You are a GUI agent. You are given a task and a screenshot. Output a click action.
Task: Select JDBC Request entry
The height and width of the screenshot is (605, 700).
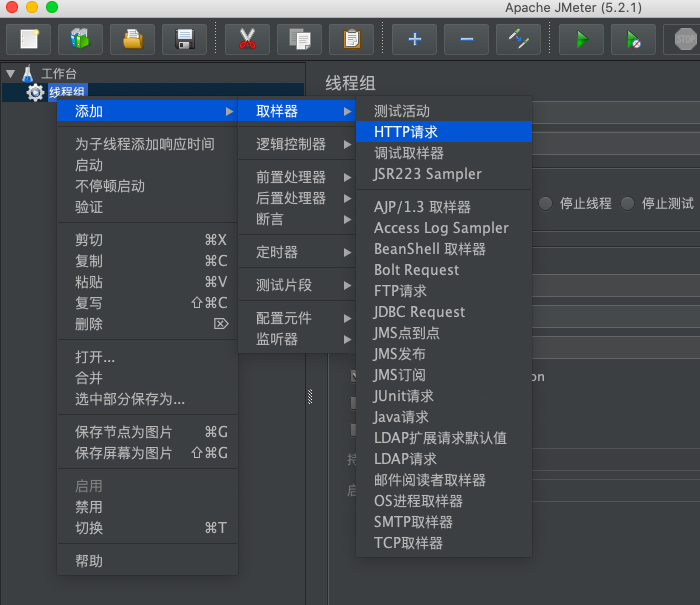pyautogui.click(x=444, y=312)
